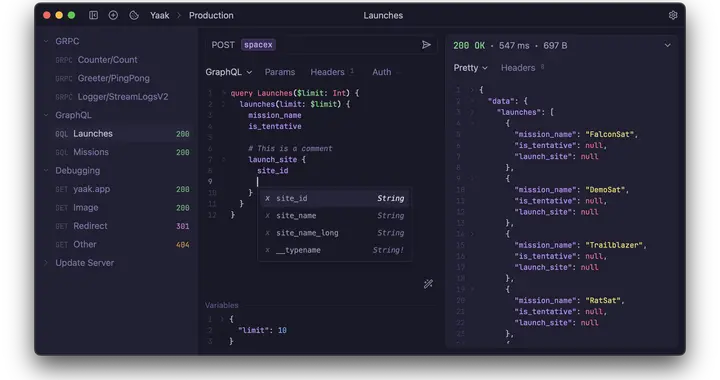Click the 547 ms response time
This screenshot has height=380, width=720.
514,45
